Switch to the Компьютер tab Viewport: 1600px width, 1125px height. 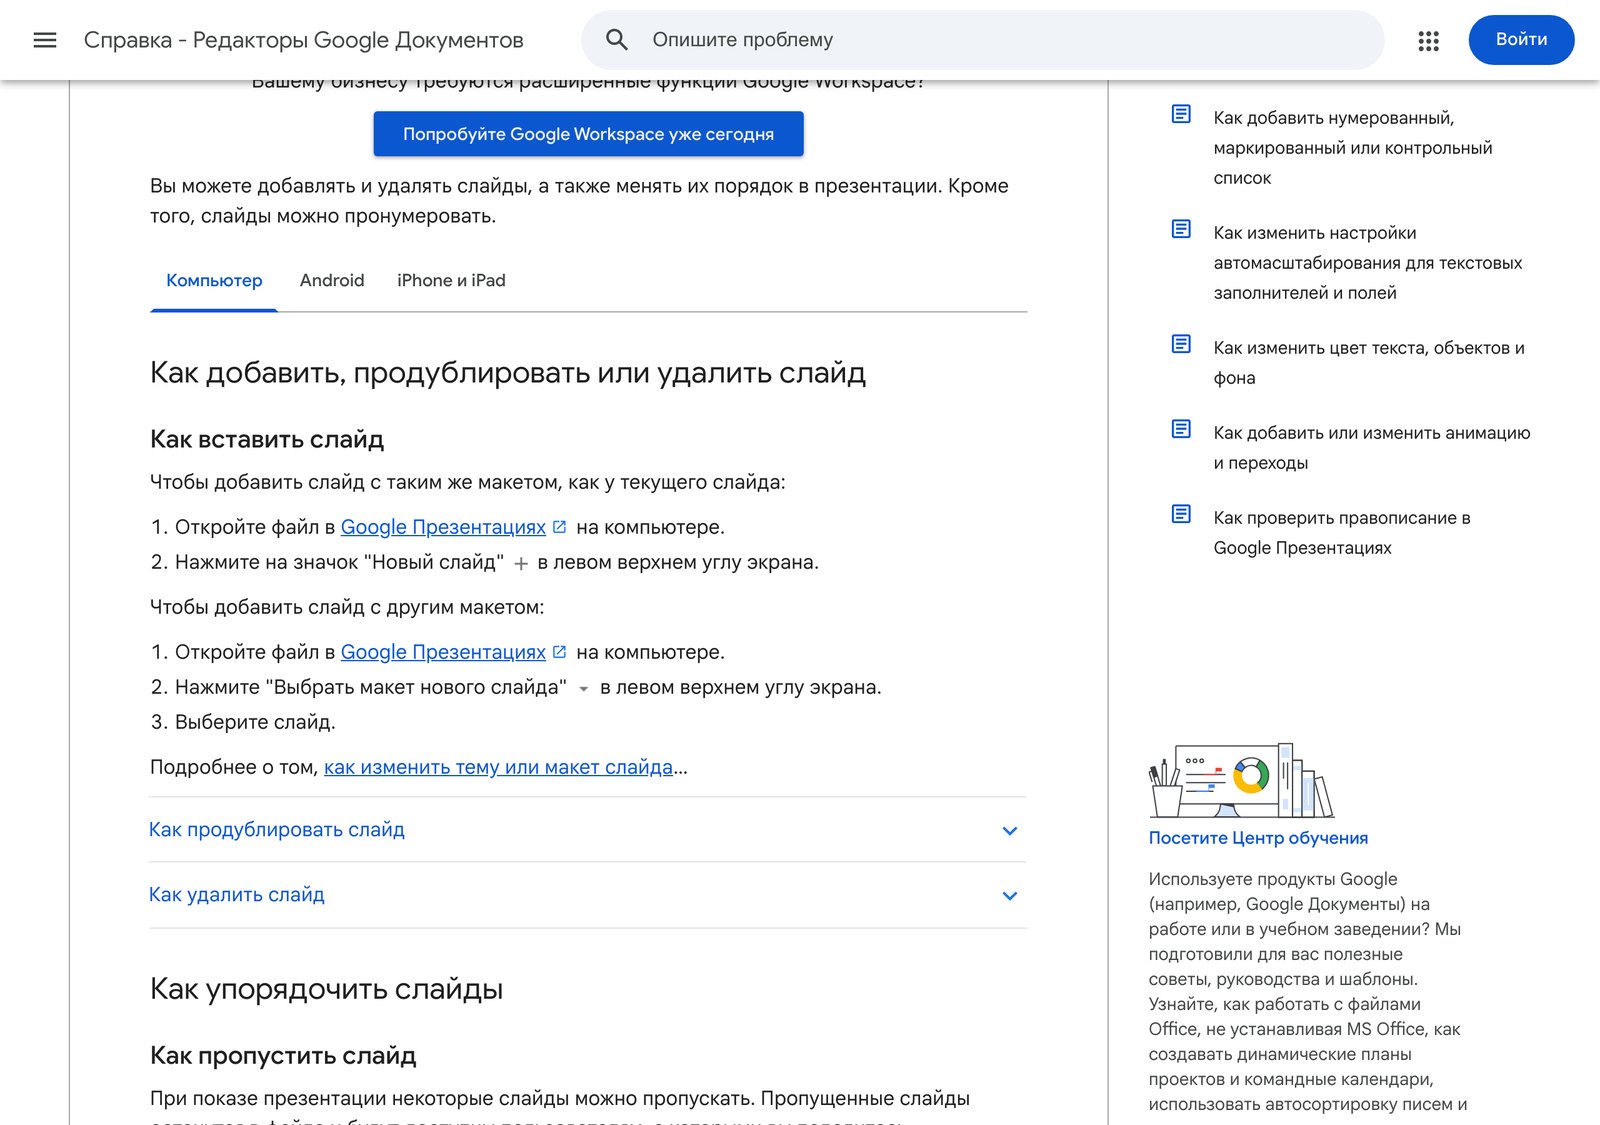pos(214,281)
